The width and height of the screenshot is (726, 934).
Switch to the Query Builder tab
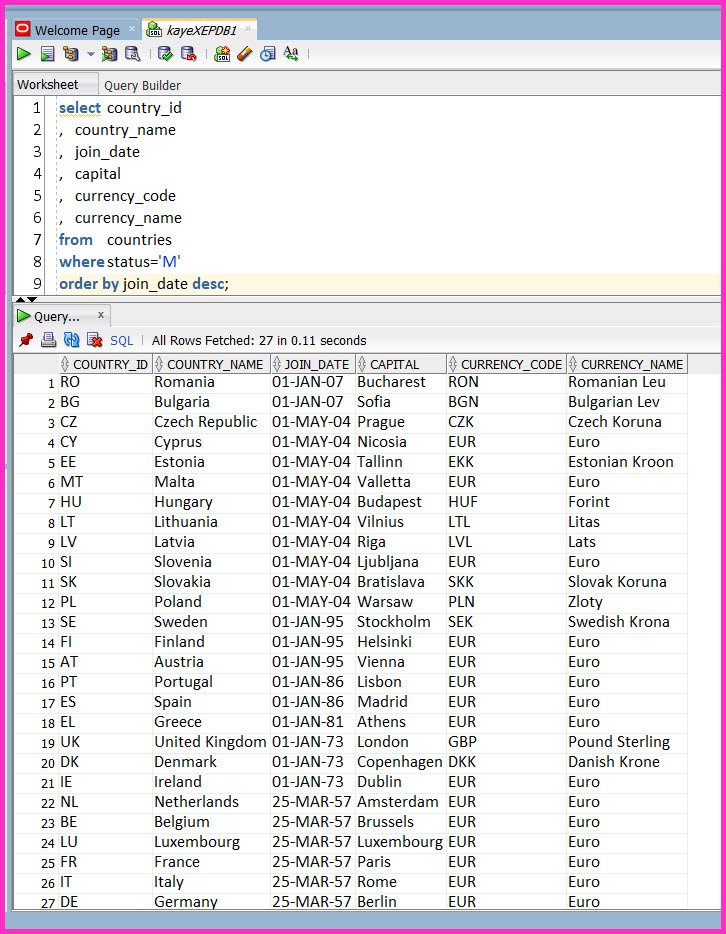pyautogui.click(x=142, y=85)
